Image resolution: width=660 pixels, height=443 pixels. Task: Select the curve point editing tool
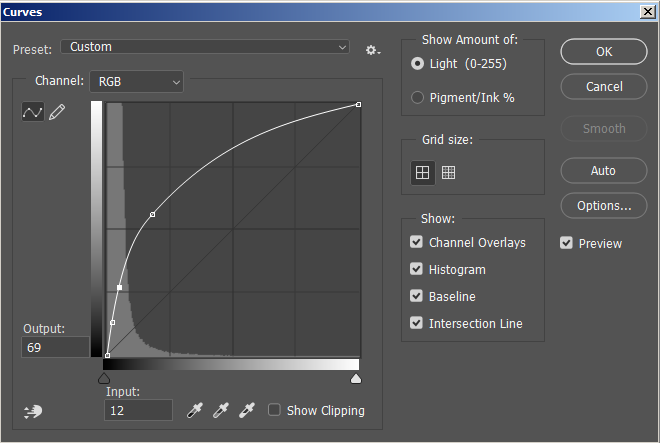click(x=32, y=113)
